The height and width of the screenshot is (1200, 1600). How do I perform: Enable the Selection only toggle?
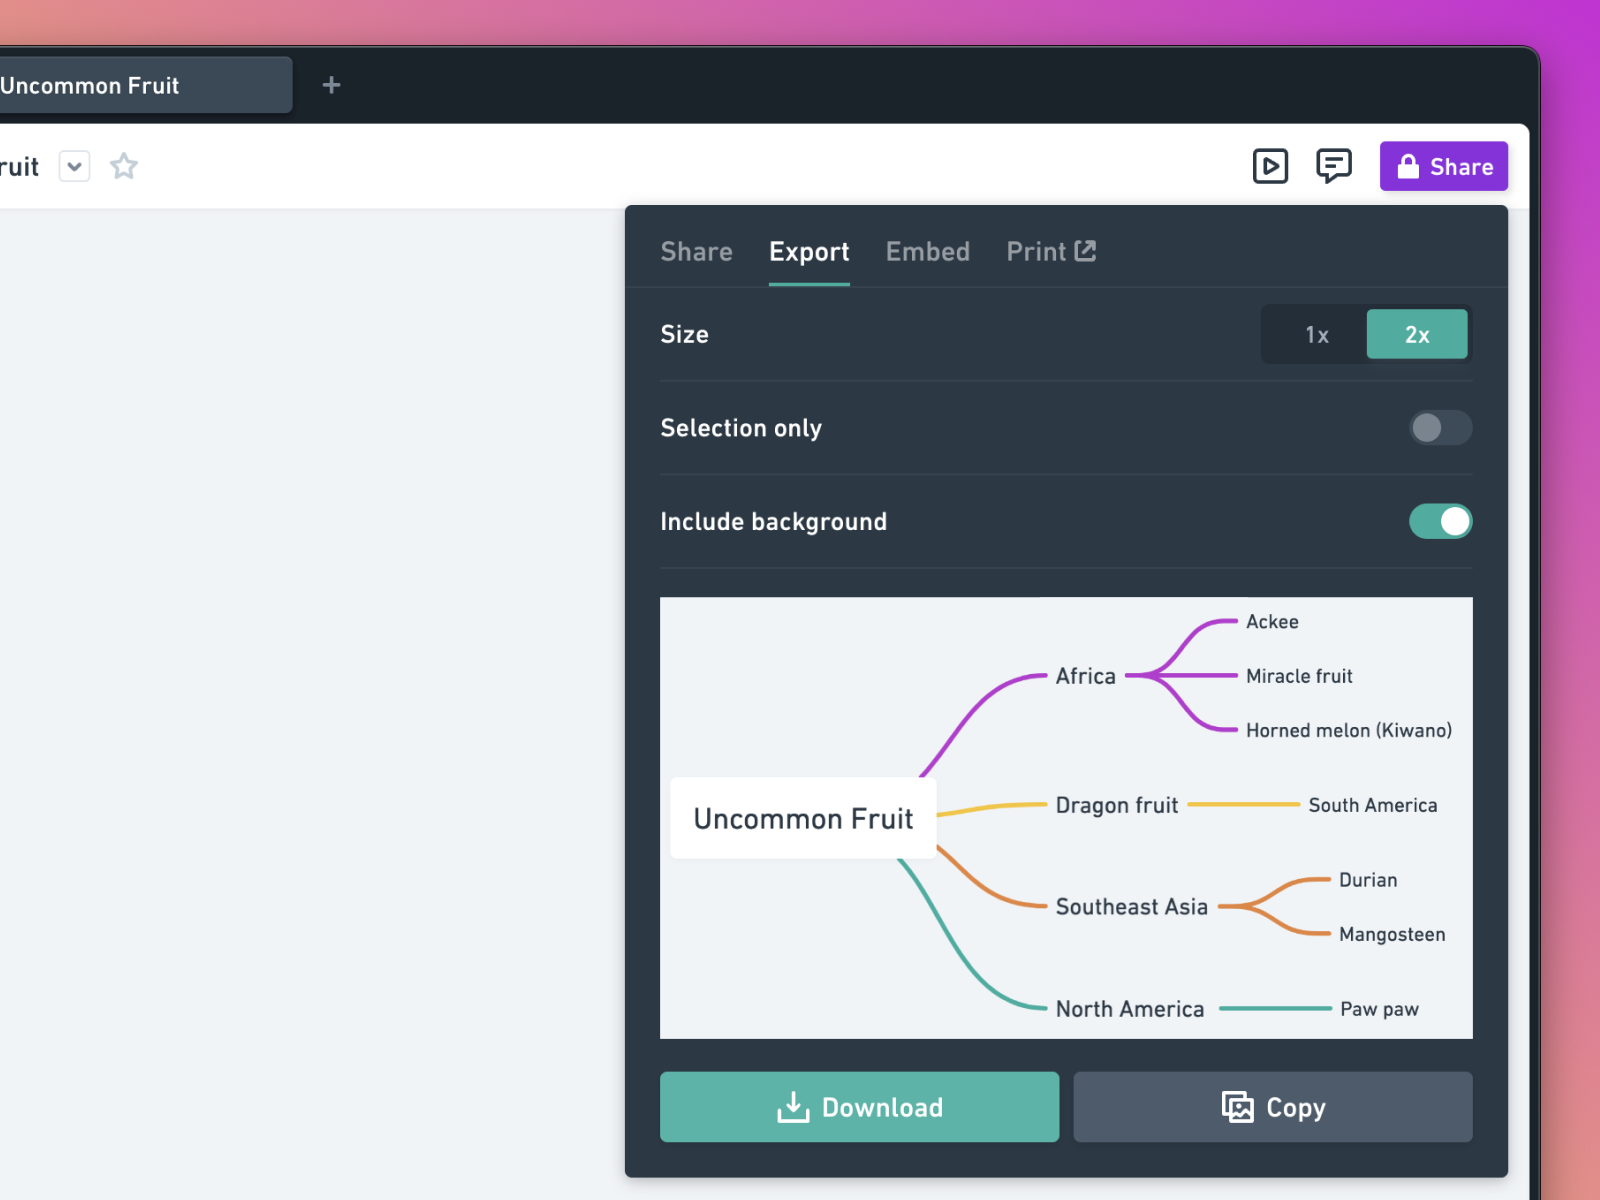click(1440, 428)
